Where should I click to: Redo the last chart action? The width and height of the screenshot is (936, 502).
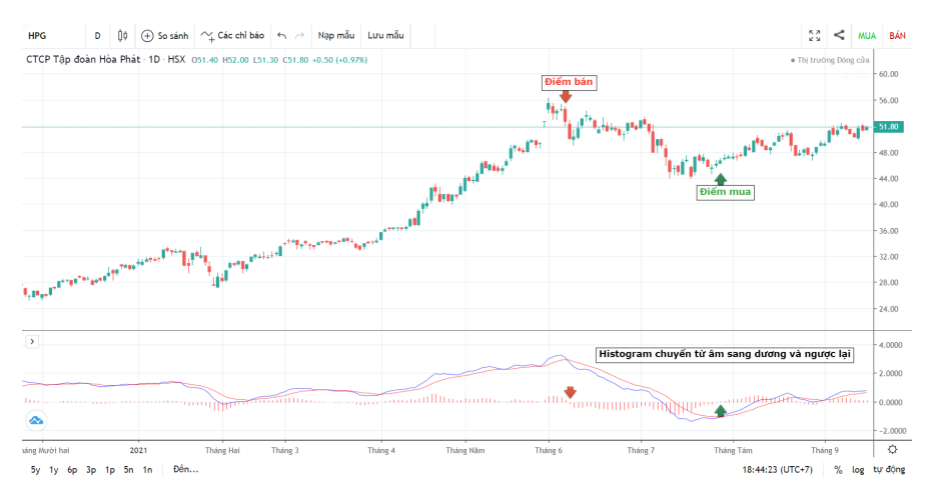[300, 36]
